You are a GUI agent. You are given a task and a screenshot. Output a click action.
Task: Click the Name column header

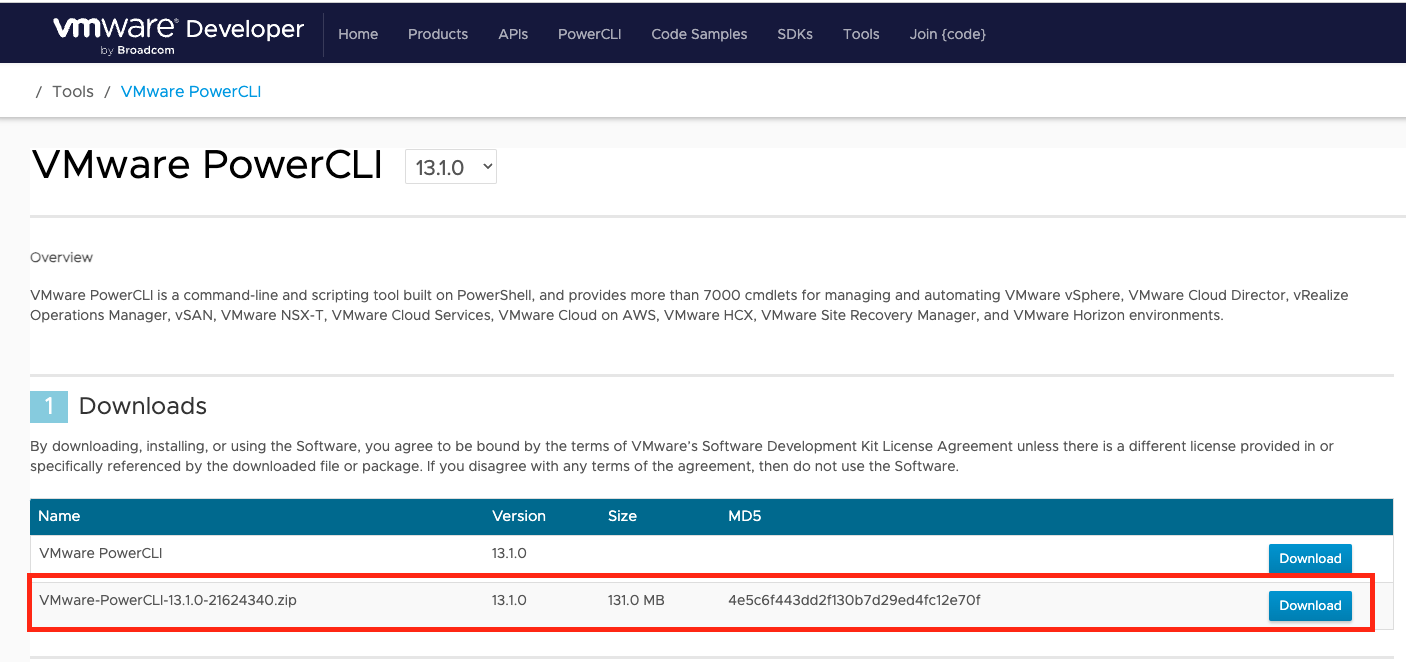coord(59,516)
